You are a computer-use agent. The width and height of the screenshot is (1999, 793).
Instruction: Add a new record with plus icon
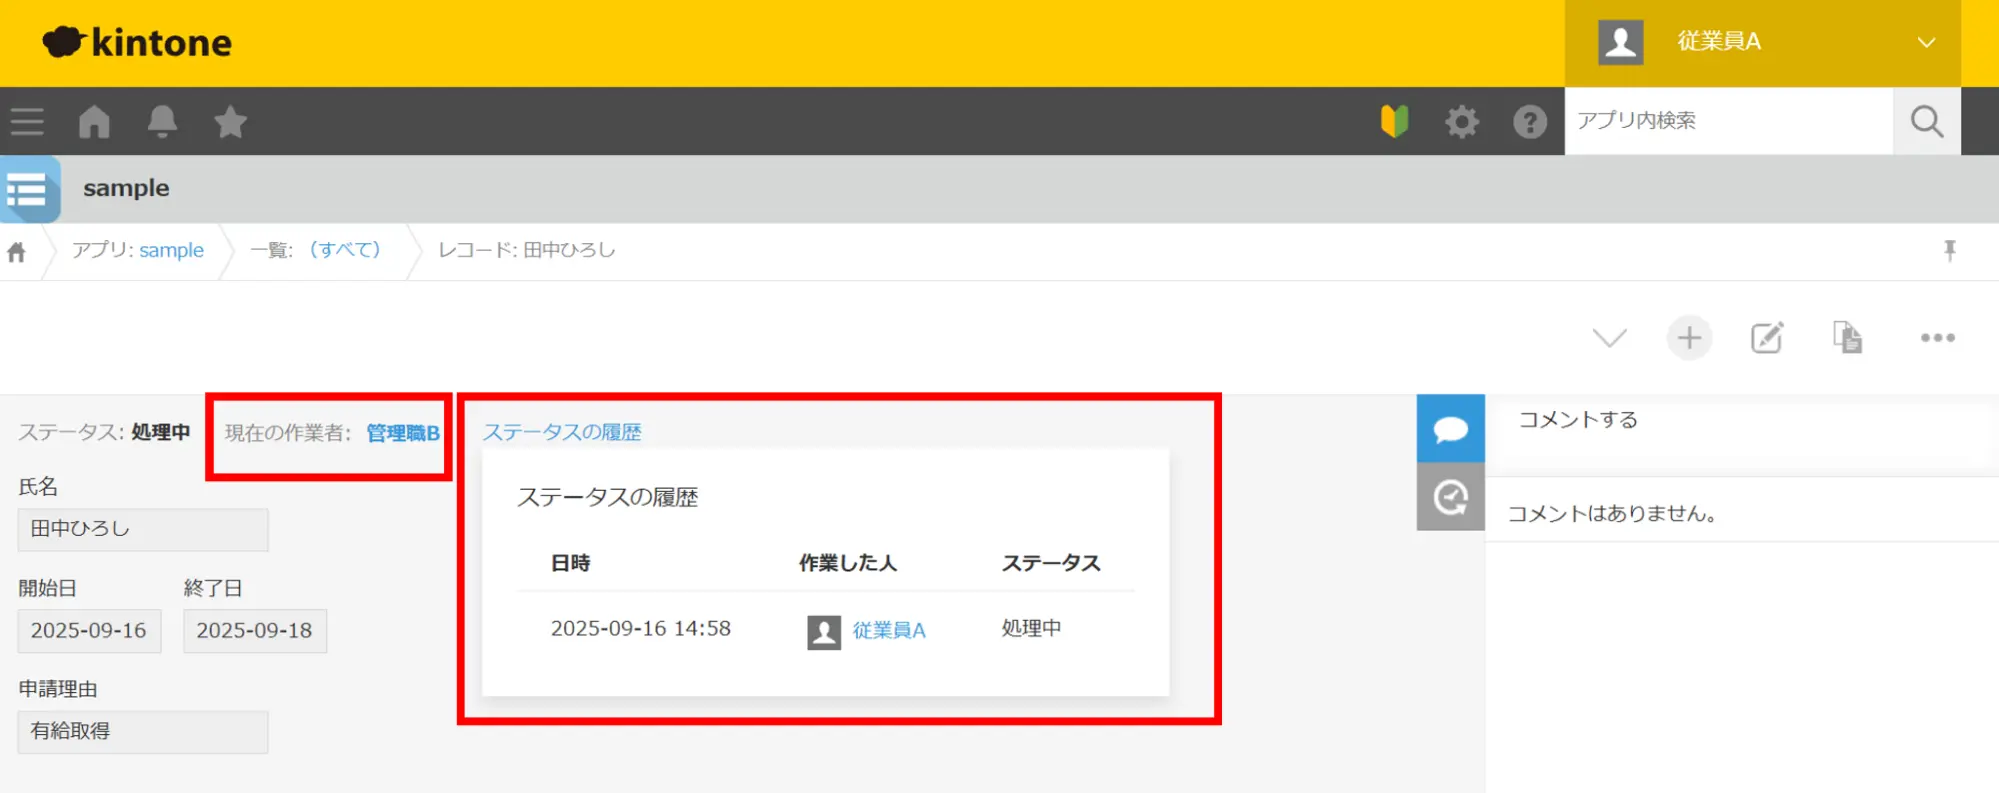pyautogui.click(x=1689, y=338)
